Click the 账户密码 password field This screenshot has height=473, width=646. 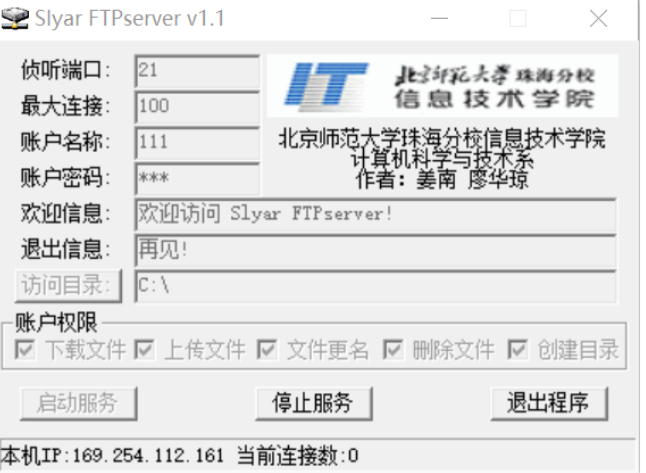(x=197, y=179)
